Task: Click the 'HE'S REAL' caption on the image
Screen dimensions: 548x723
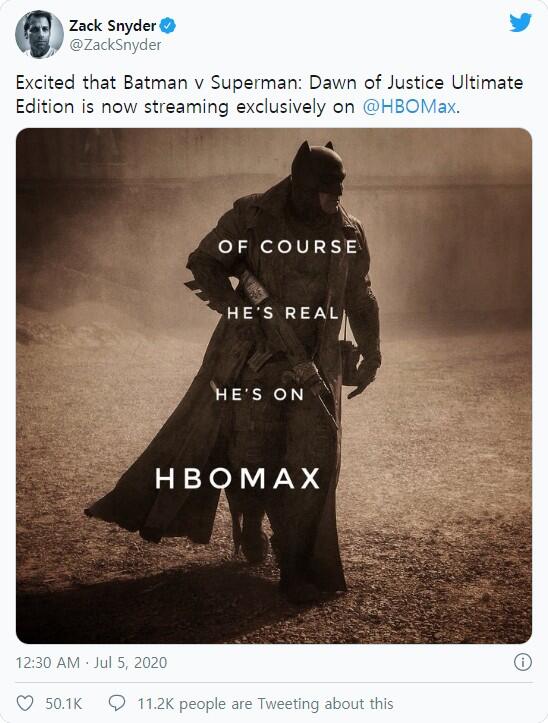Action: coord(283,314)
